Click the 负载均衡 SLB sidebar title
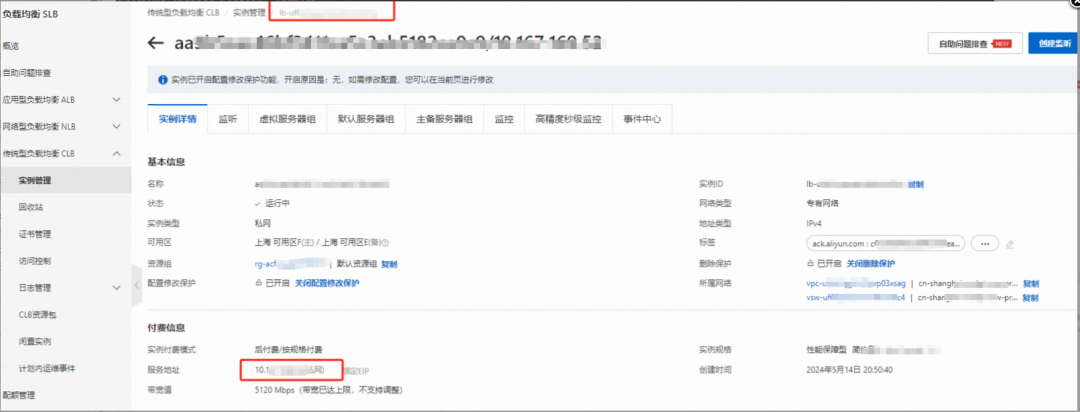The image size is (1080, 412). click(x=30, y=14)
